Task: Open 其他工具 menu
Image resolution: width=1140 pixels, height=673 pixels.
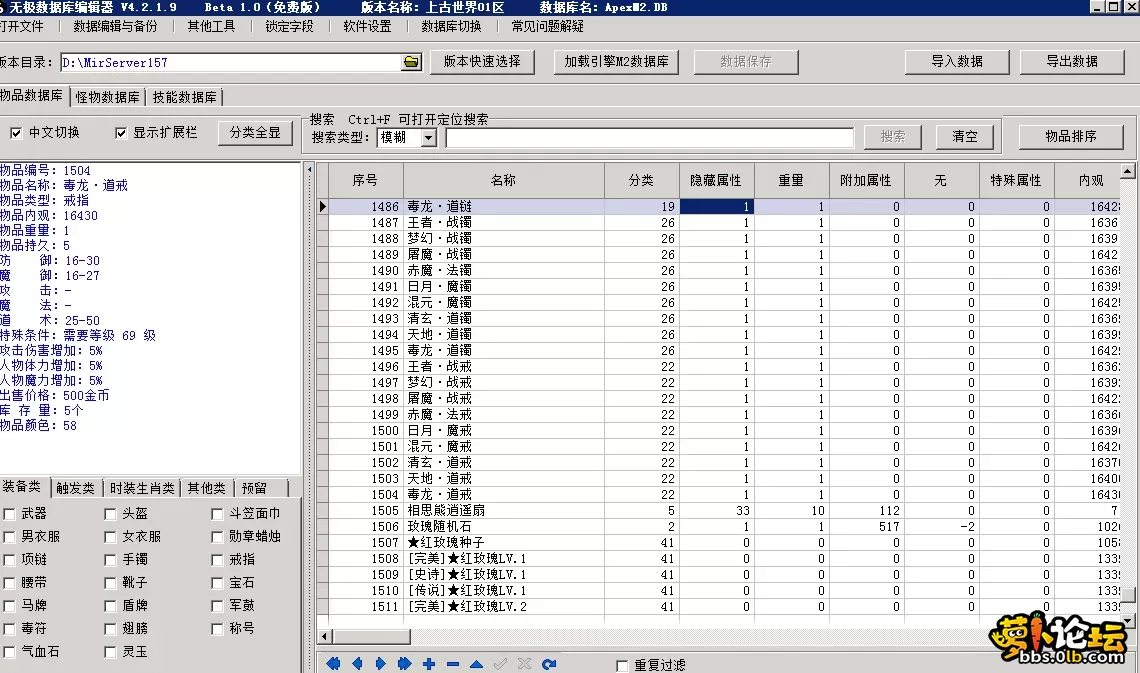Action: (x=211, y=26)
